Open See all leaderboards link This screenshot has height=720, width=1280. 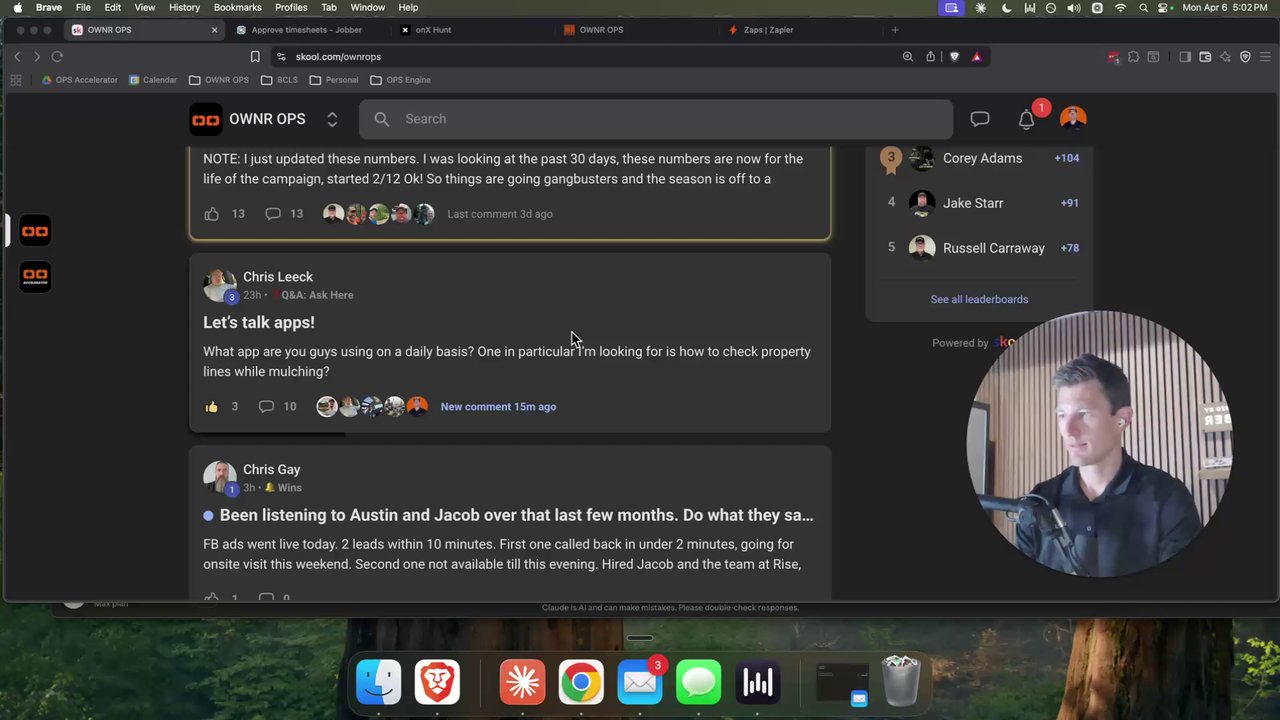pyautogui.click(x=979, y=299)
